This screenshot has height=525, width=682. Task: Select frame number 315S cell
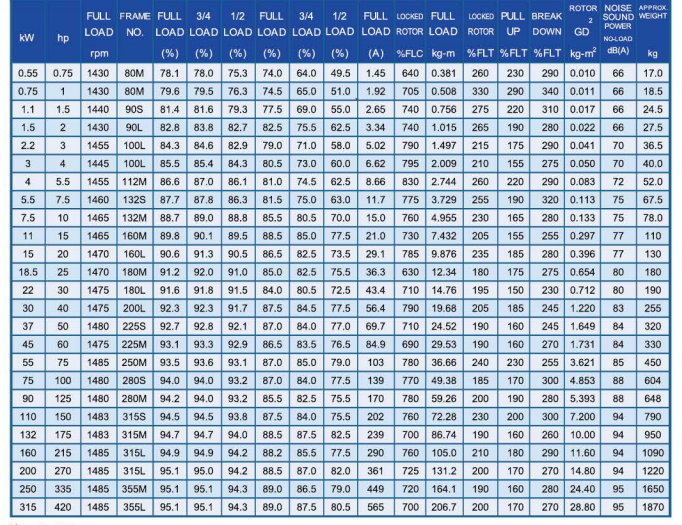tap(134, 417)
